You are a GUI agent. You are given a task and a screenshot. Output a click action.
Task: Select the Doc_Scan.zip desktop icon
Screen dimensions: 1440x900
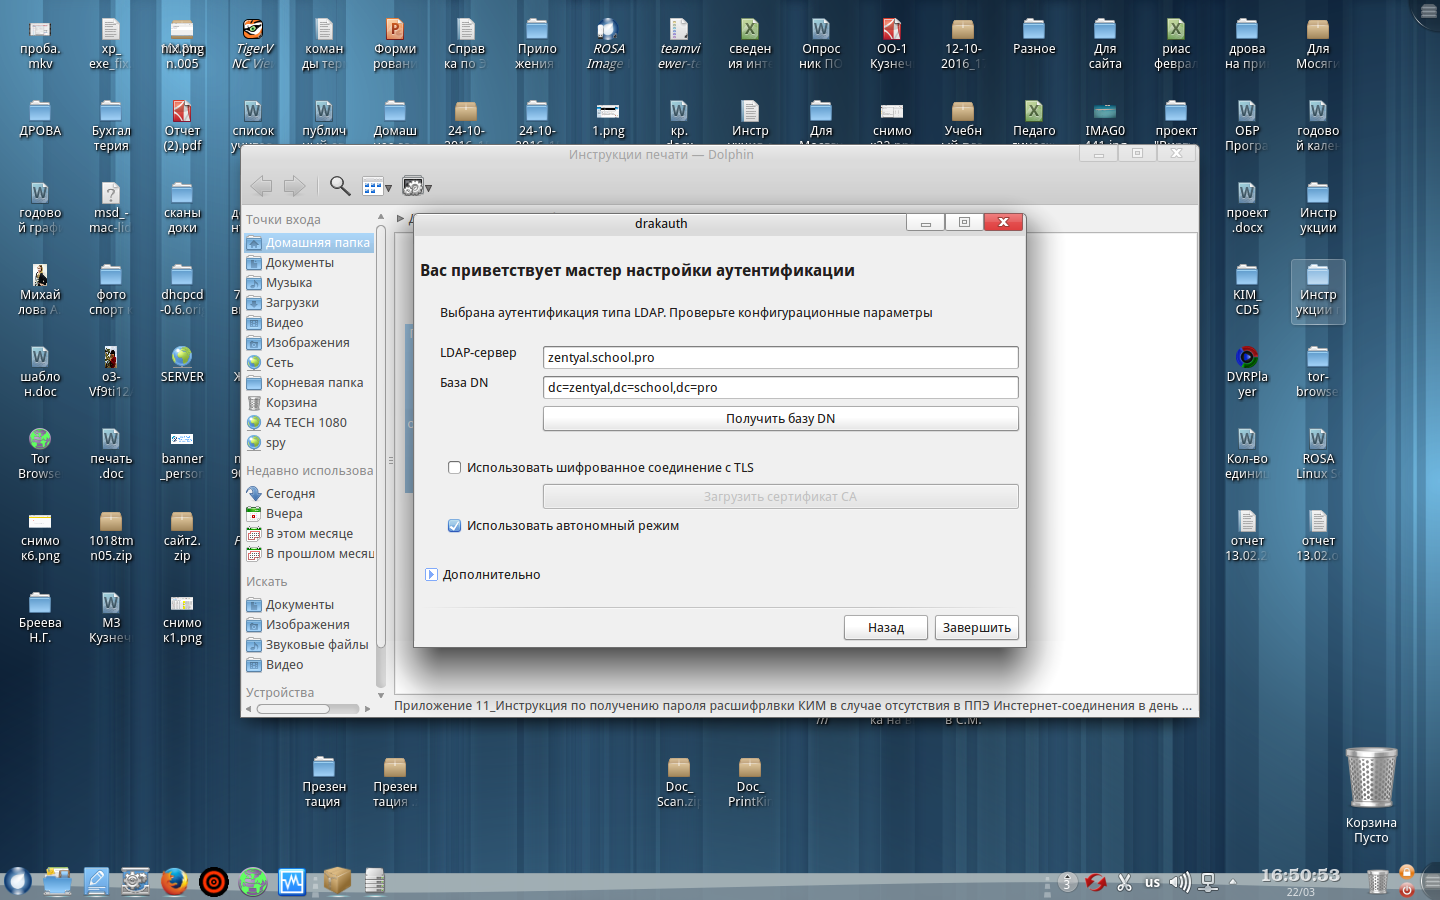(x=679, y=782)
